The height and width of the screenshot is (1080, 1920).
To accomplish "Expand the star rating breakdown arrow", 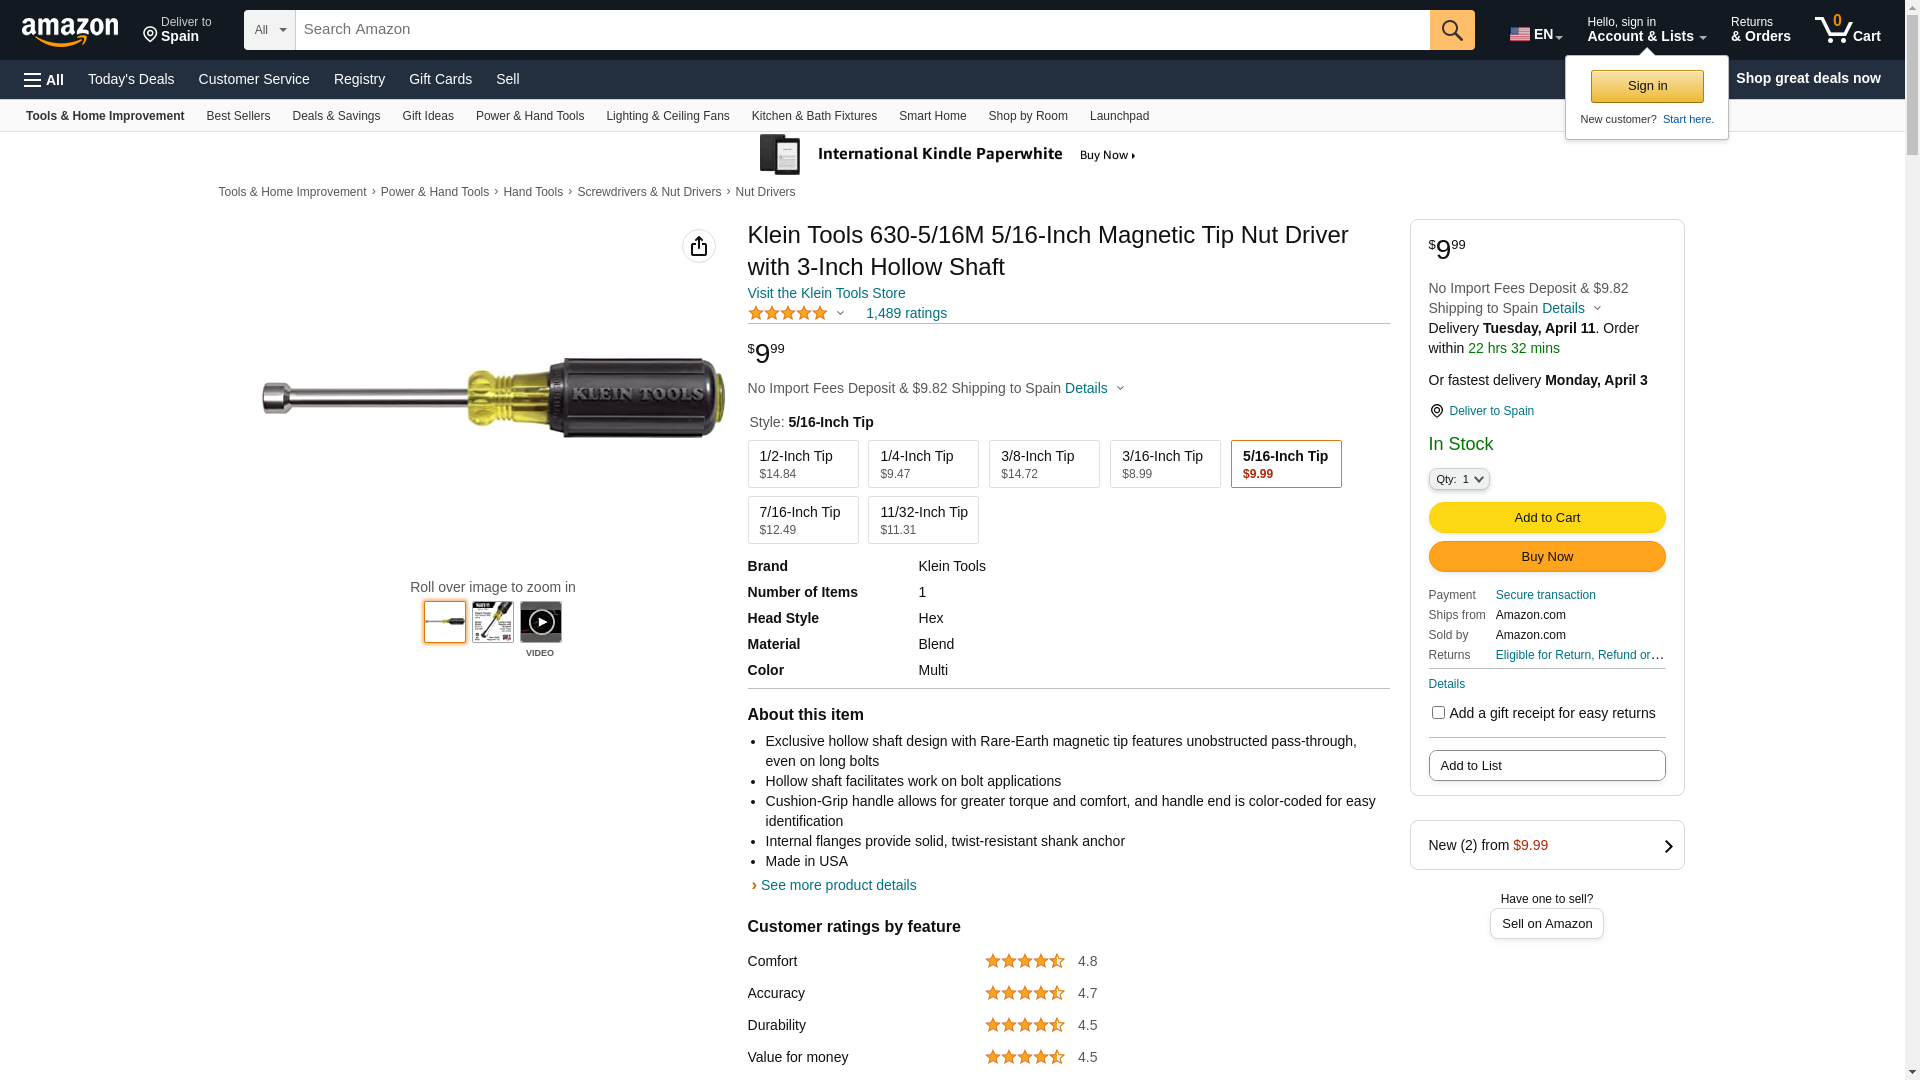I will pos(840,314).
